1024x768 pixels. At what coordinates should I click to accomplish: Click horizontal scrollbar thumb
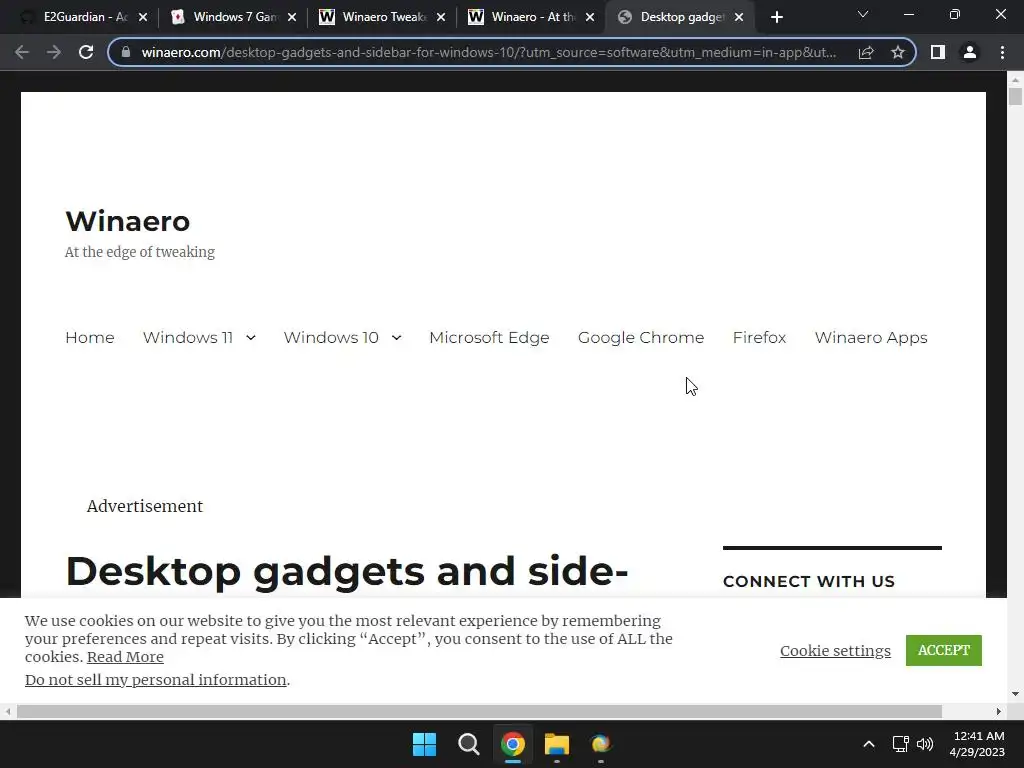479,711
